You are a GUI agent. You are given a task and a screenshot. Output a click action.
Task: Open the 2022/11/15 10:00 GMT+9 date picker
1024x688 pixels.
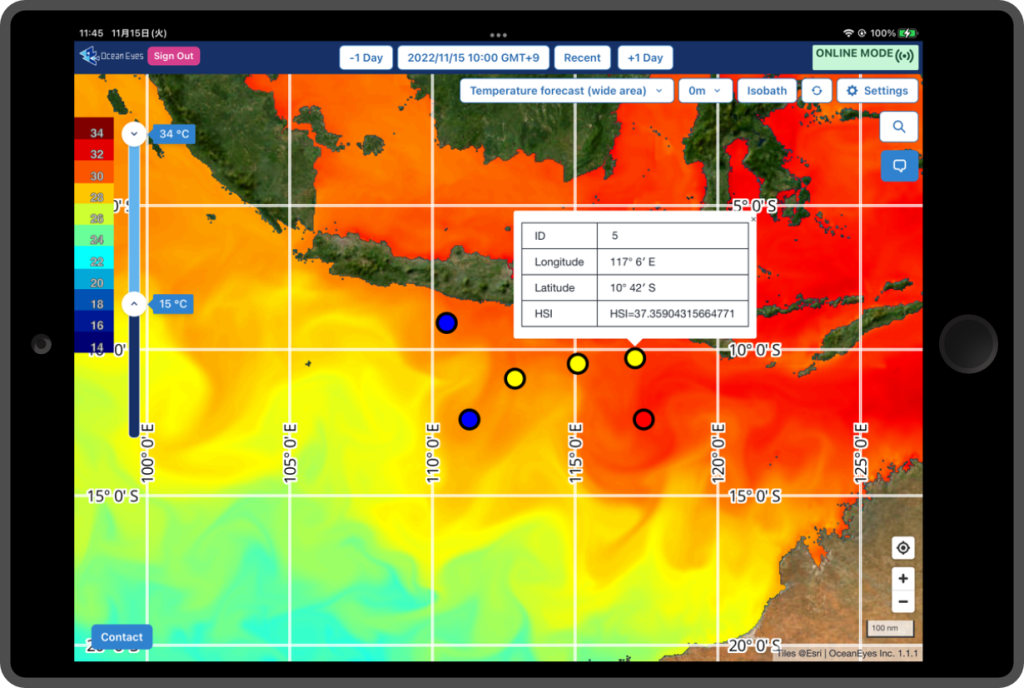click(x=473, y=57)
